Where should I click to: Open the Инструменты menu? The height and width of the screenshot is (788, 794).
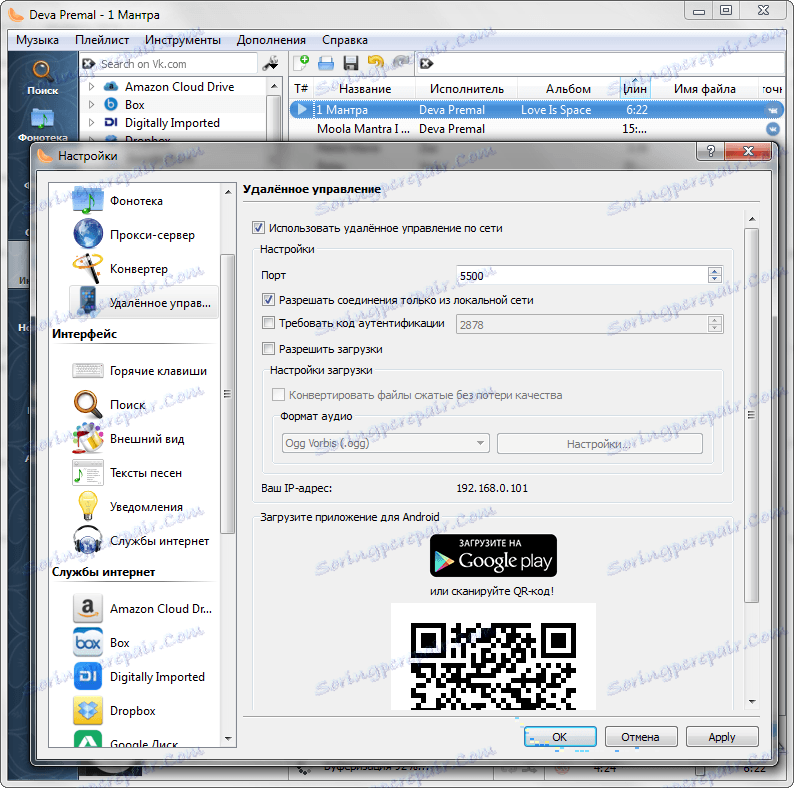pos(183,40)
